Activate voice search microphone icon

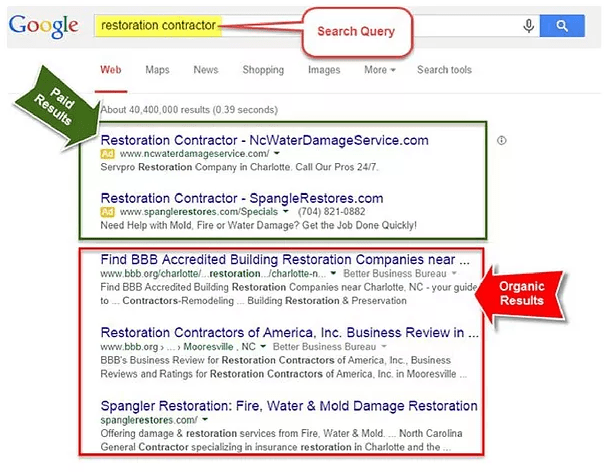click(529, 26)
